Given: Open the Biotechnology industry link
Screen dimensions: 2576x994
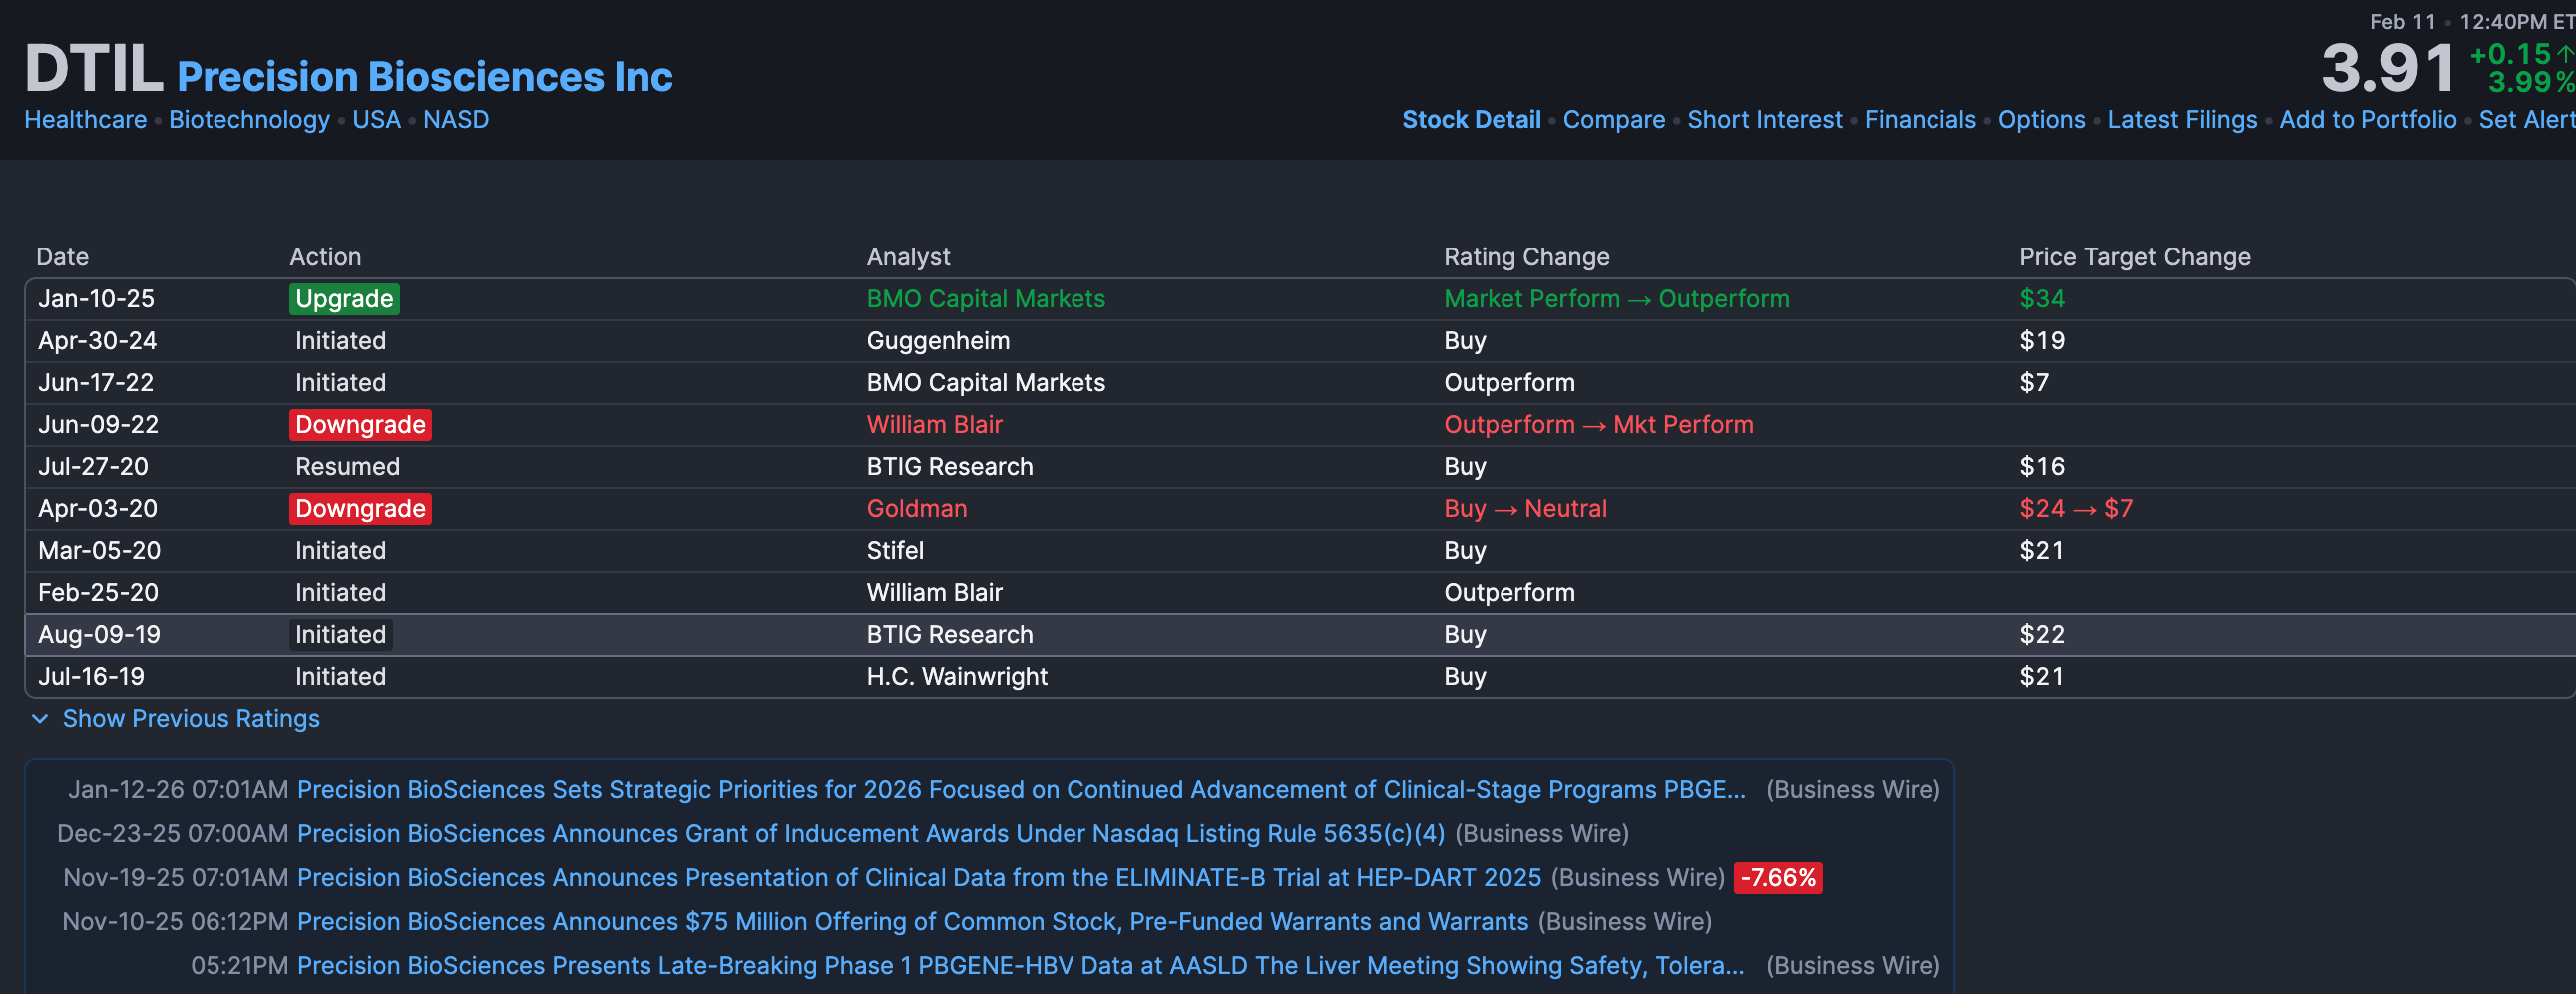Looking at the screenshot, I should 249,120.
